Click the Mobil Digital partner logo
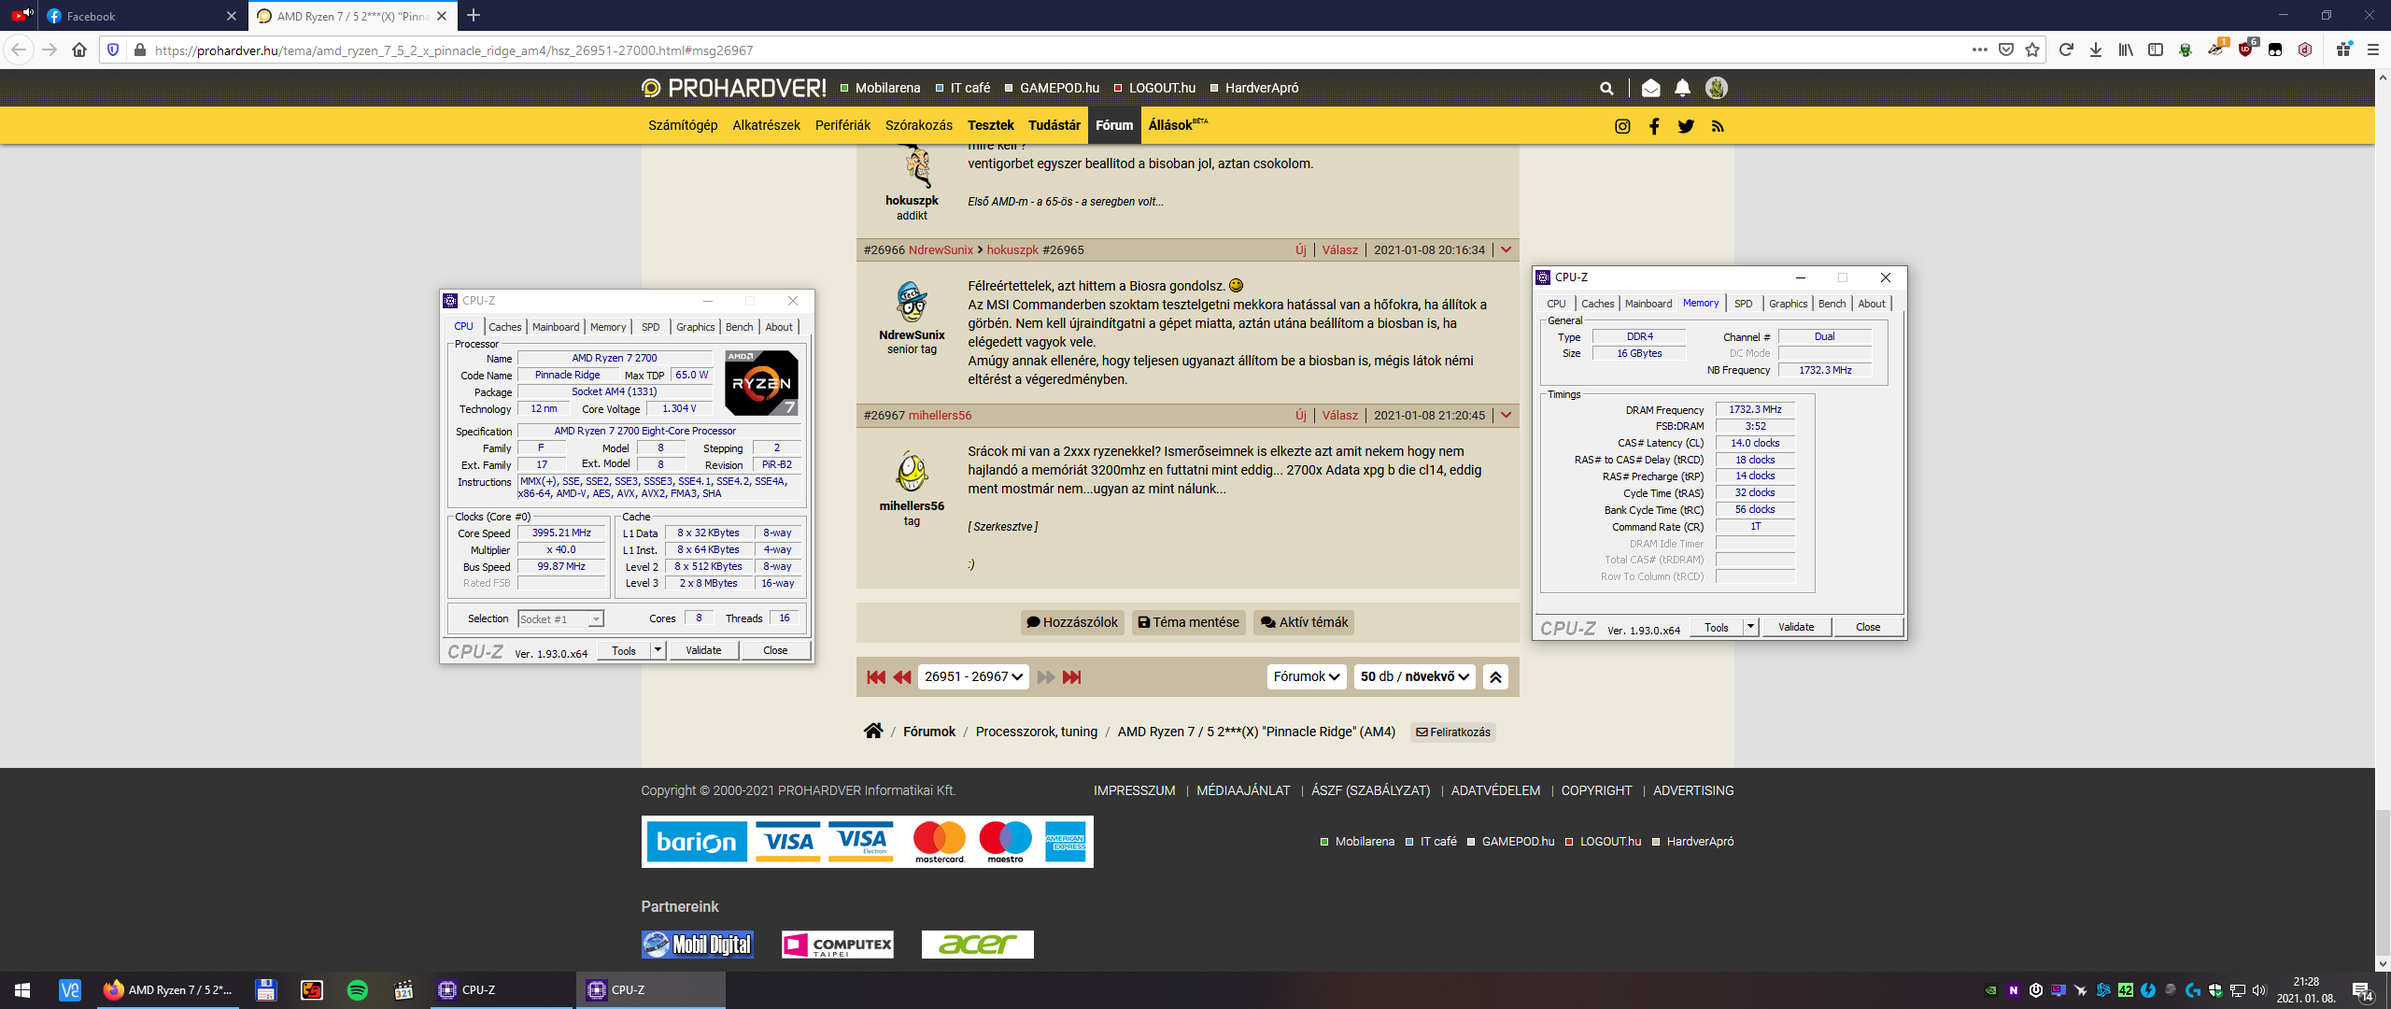This screenshot has width=2391, height=1009. [697, 944]
